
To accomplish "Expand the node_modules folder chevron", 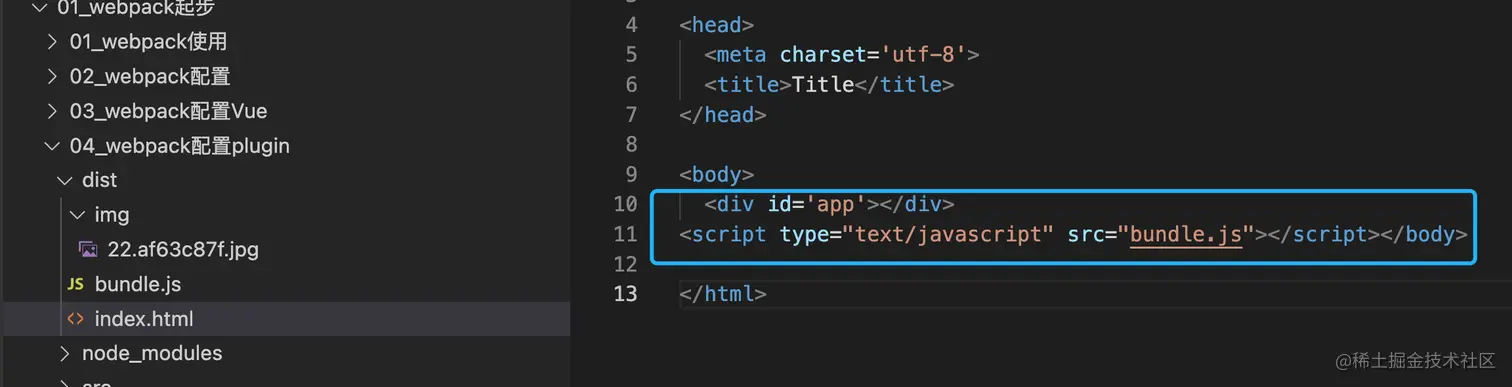I will pos(64,353).
